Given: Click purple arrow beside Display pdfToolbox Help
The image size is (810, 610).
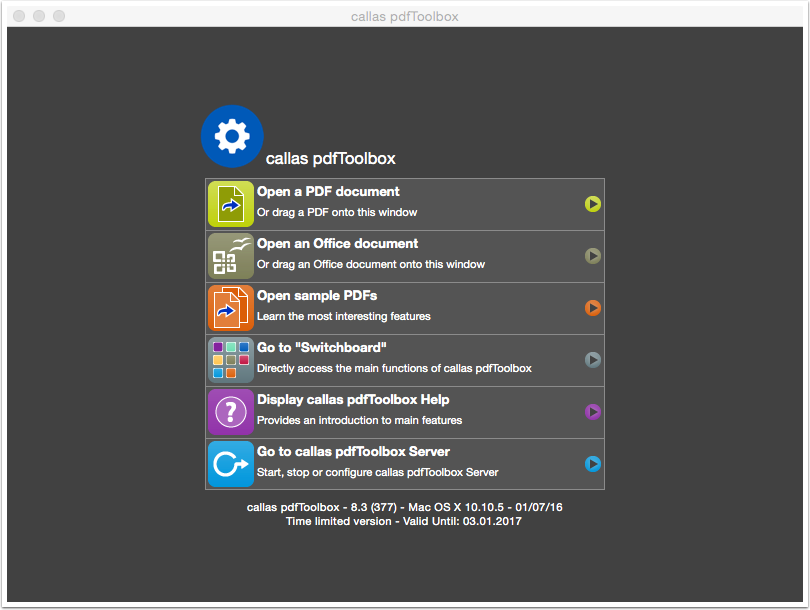Looking at the screenshot, I should coord(593,412).
